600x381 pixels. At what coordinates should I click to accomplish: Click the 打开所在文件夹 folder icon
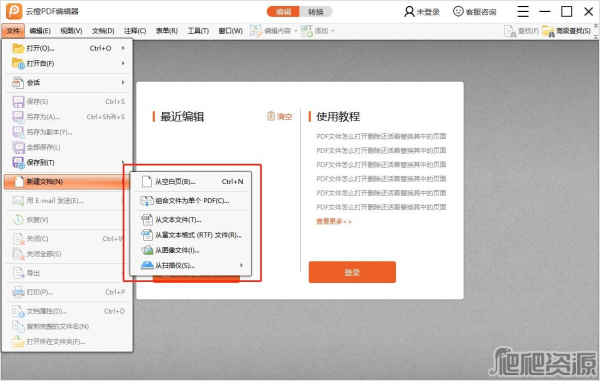[18, 342]
